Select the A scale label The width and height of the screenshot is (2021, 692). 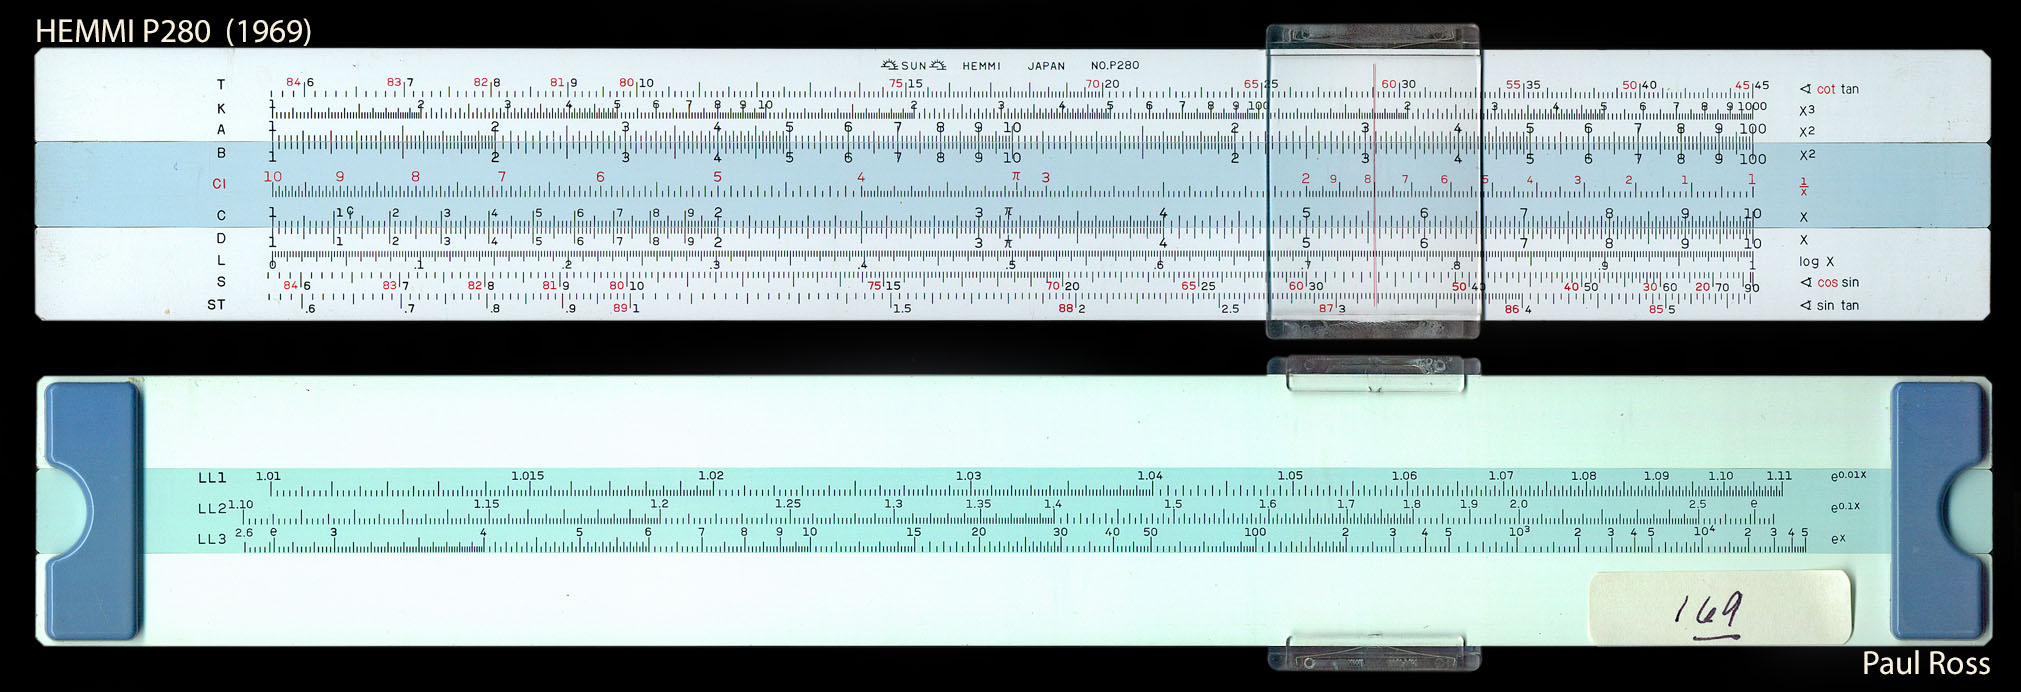pyautogui.click(x=221, y=130)
